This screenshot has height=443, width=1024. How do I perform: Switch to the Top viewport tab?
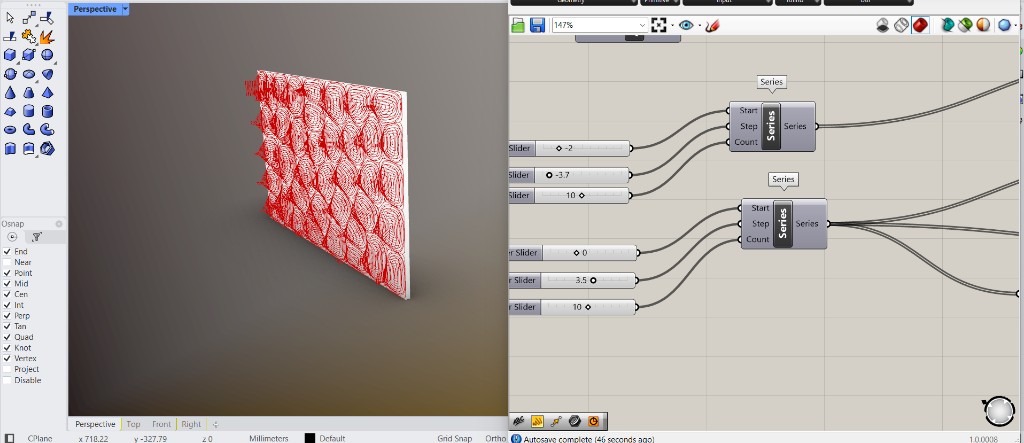[133, 424]
